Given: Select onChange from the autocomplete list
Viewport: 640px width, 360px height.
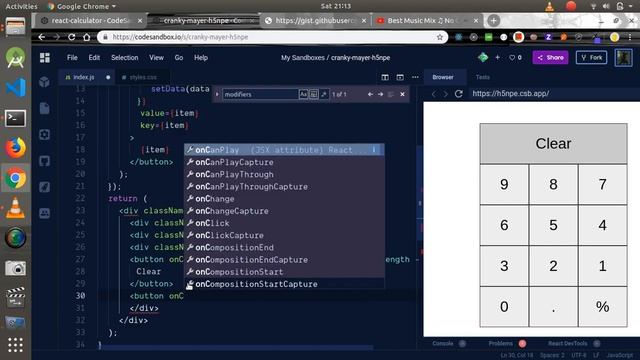Looking at the screenshot, I should 284,199.
